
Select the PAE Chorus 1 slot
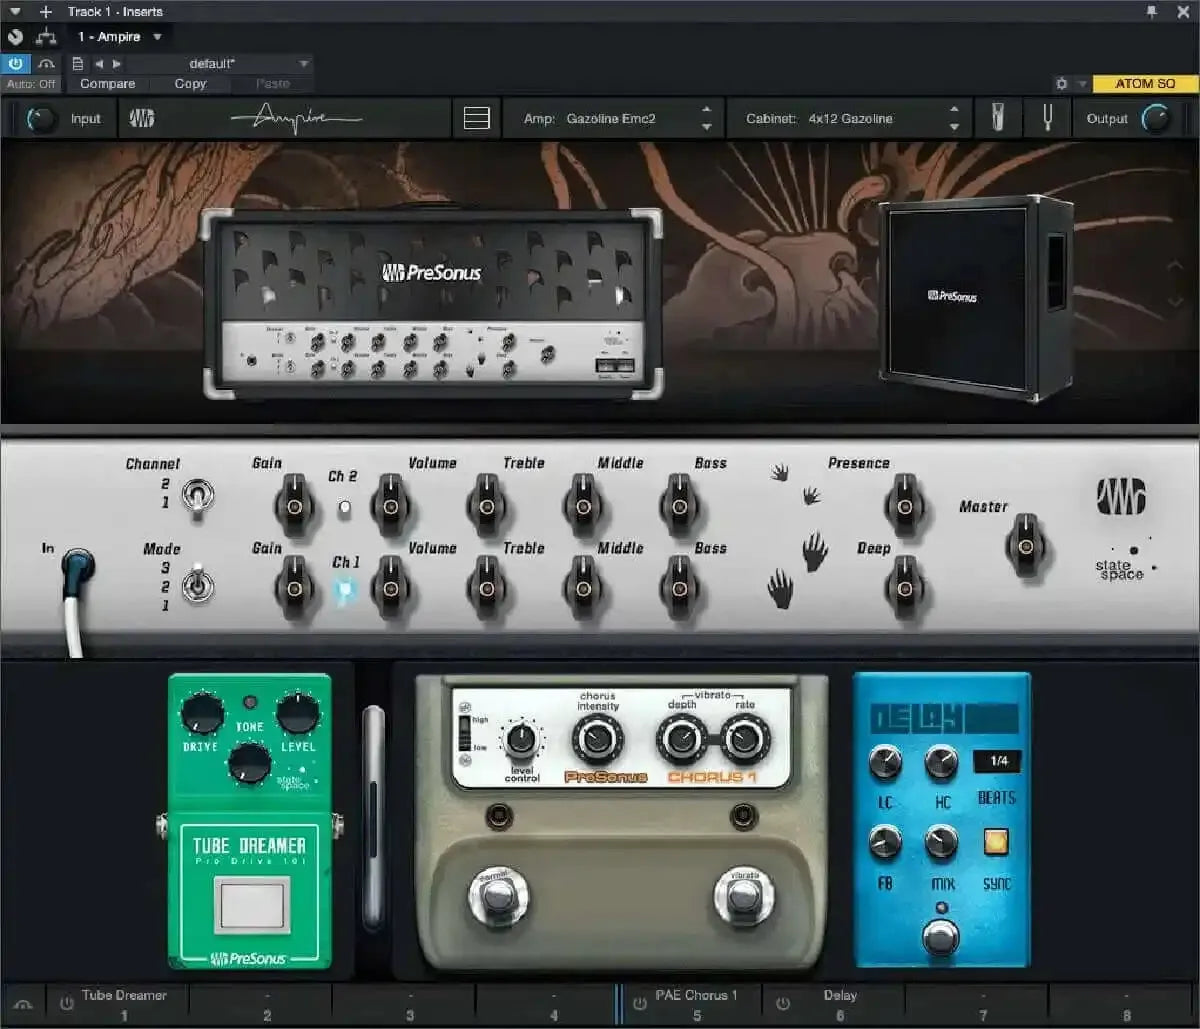pyautogui.click(x=696, y=1002)
